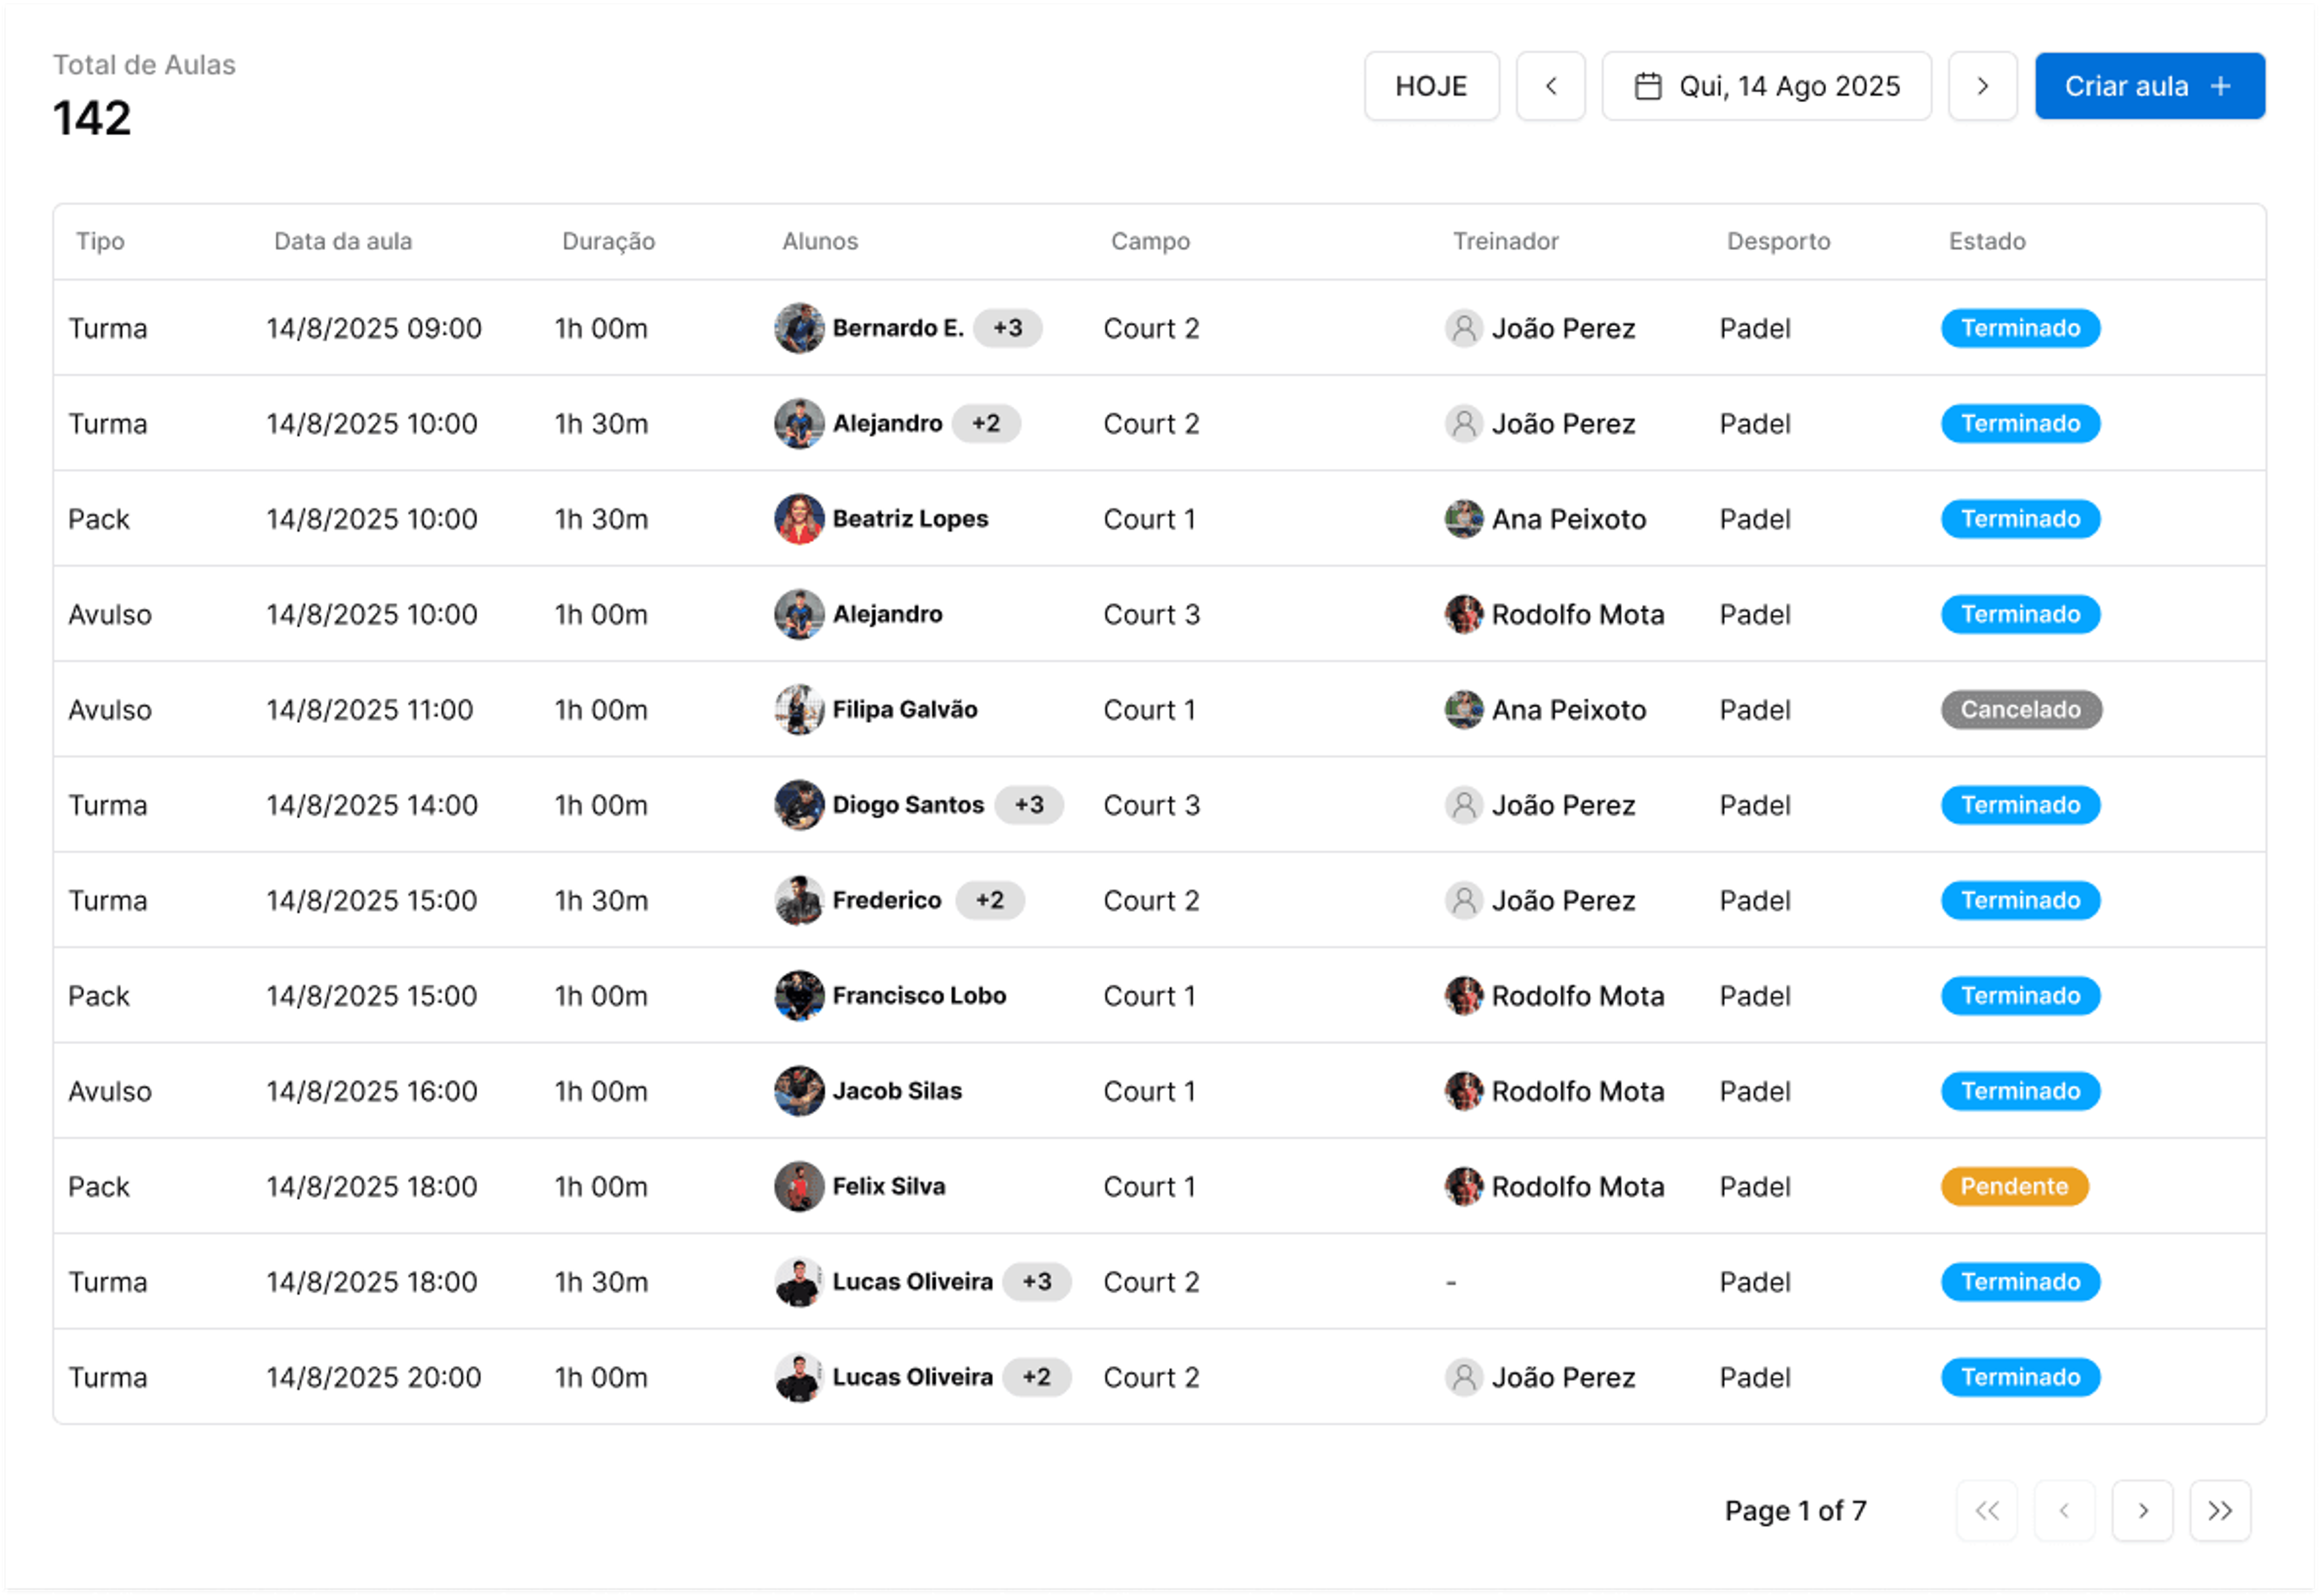Open +2 badge in Lucas Oliveira 20:00 row
Viewport: 2320px width, 1596px height.
pyautogui.click(x=1037, y=1377)
